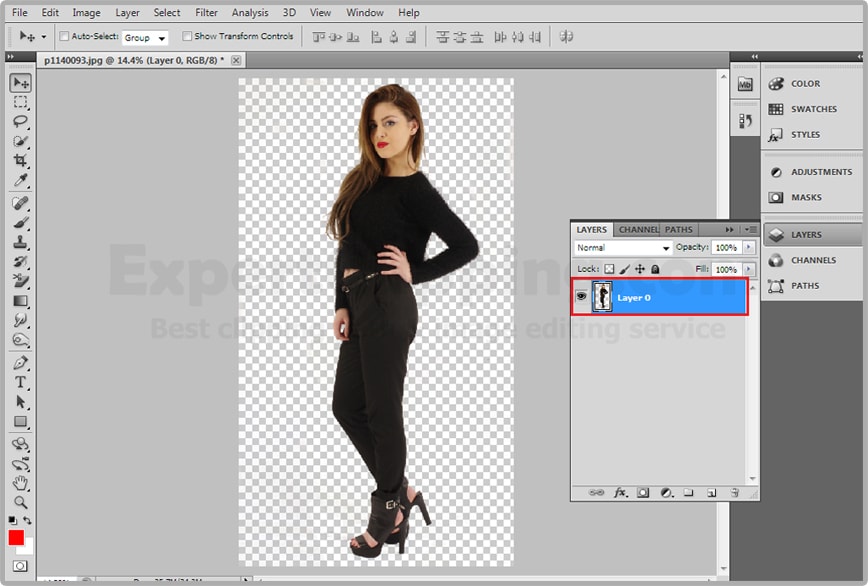
Task: Hide Layer 0 using the eye icon
Action: pos(582,297)
